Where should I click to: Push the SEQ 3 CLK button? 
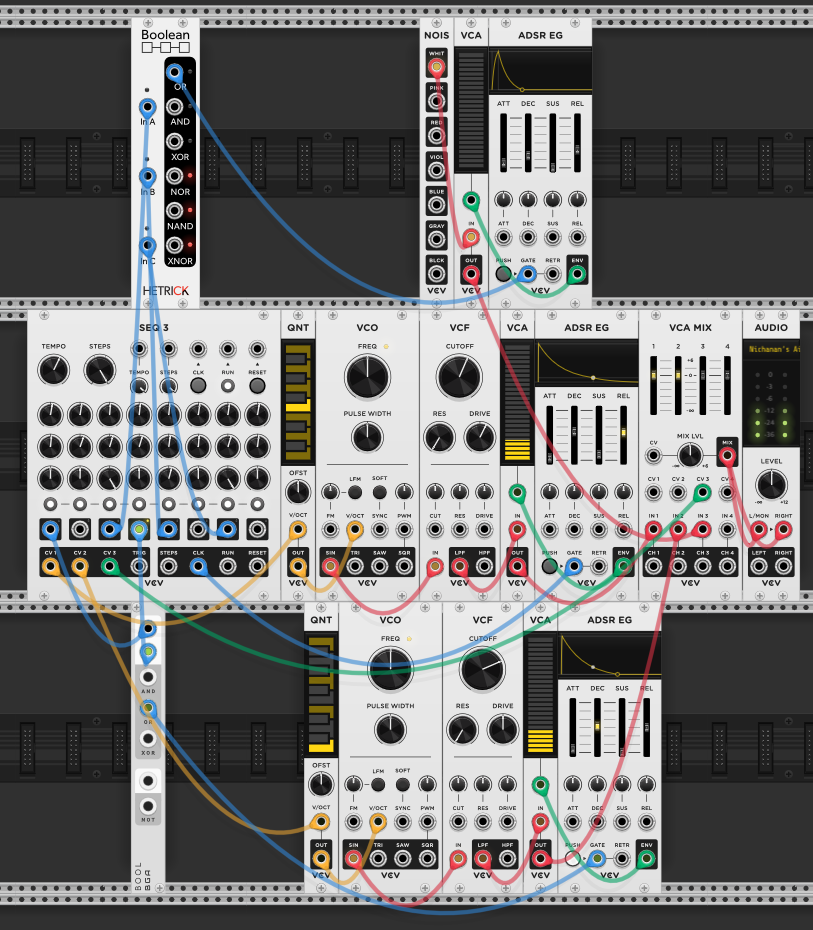click(198, 386)
